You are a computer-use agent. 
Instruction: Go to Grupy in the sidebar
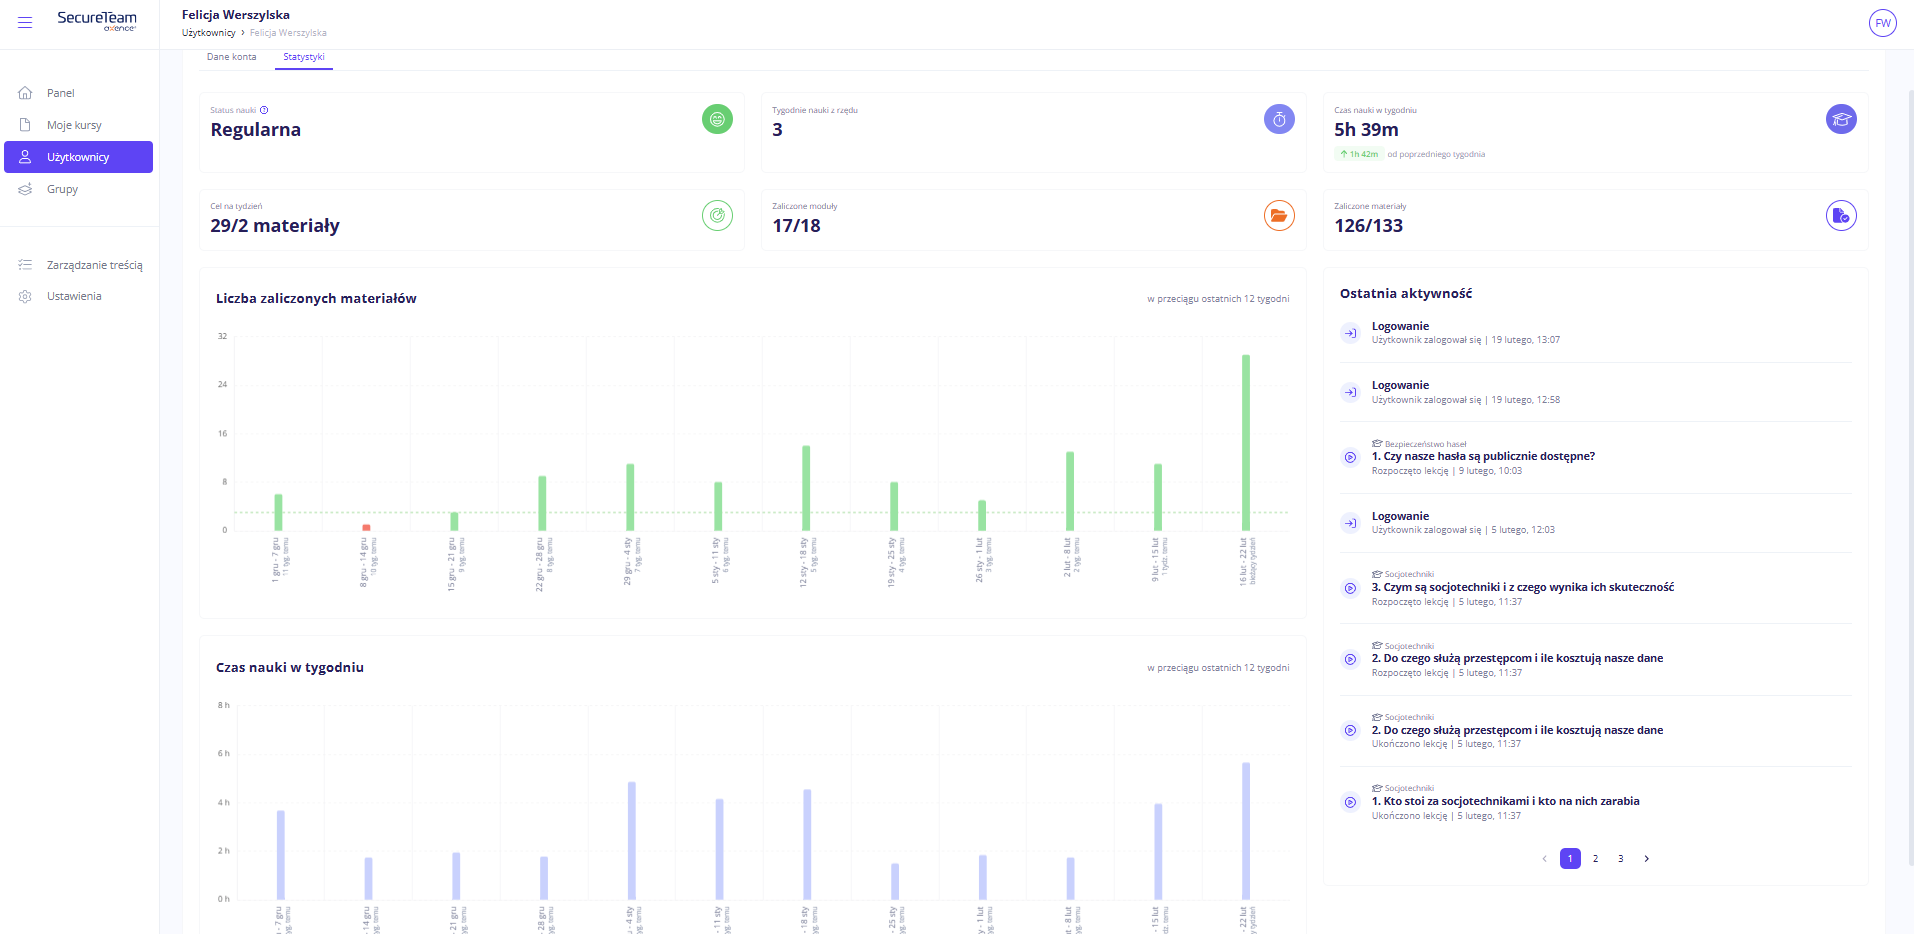tap(62, 189)
